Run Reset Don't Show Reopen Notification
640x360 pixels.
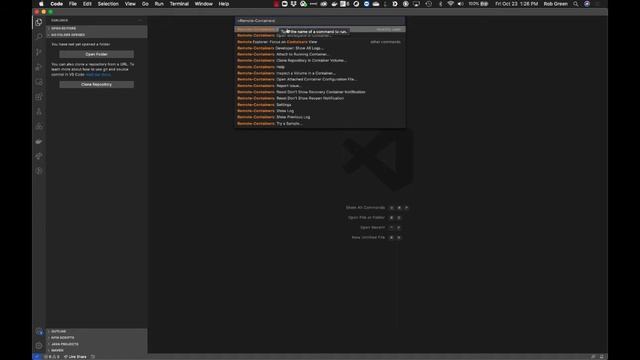point(320,98)
